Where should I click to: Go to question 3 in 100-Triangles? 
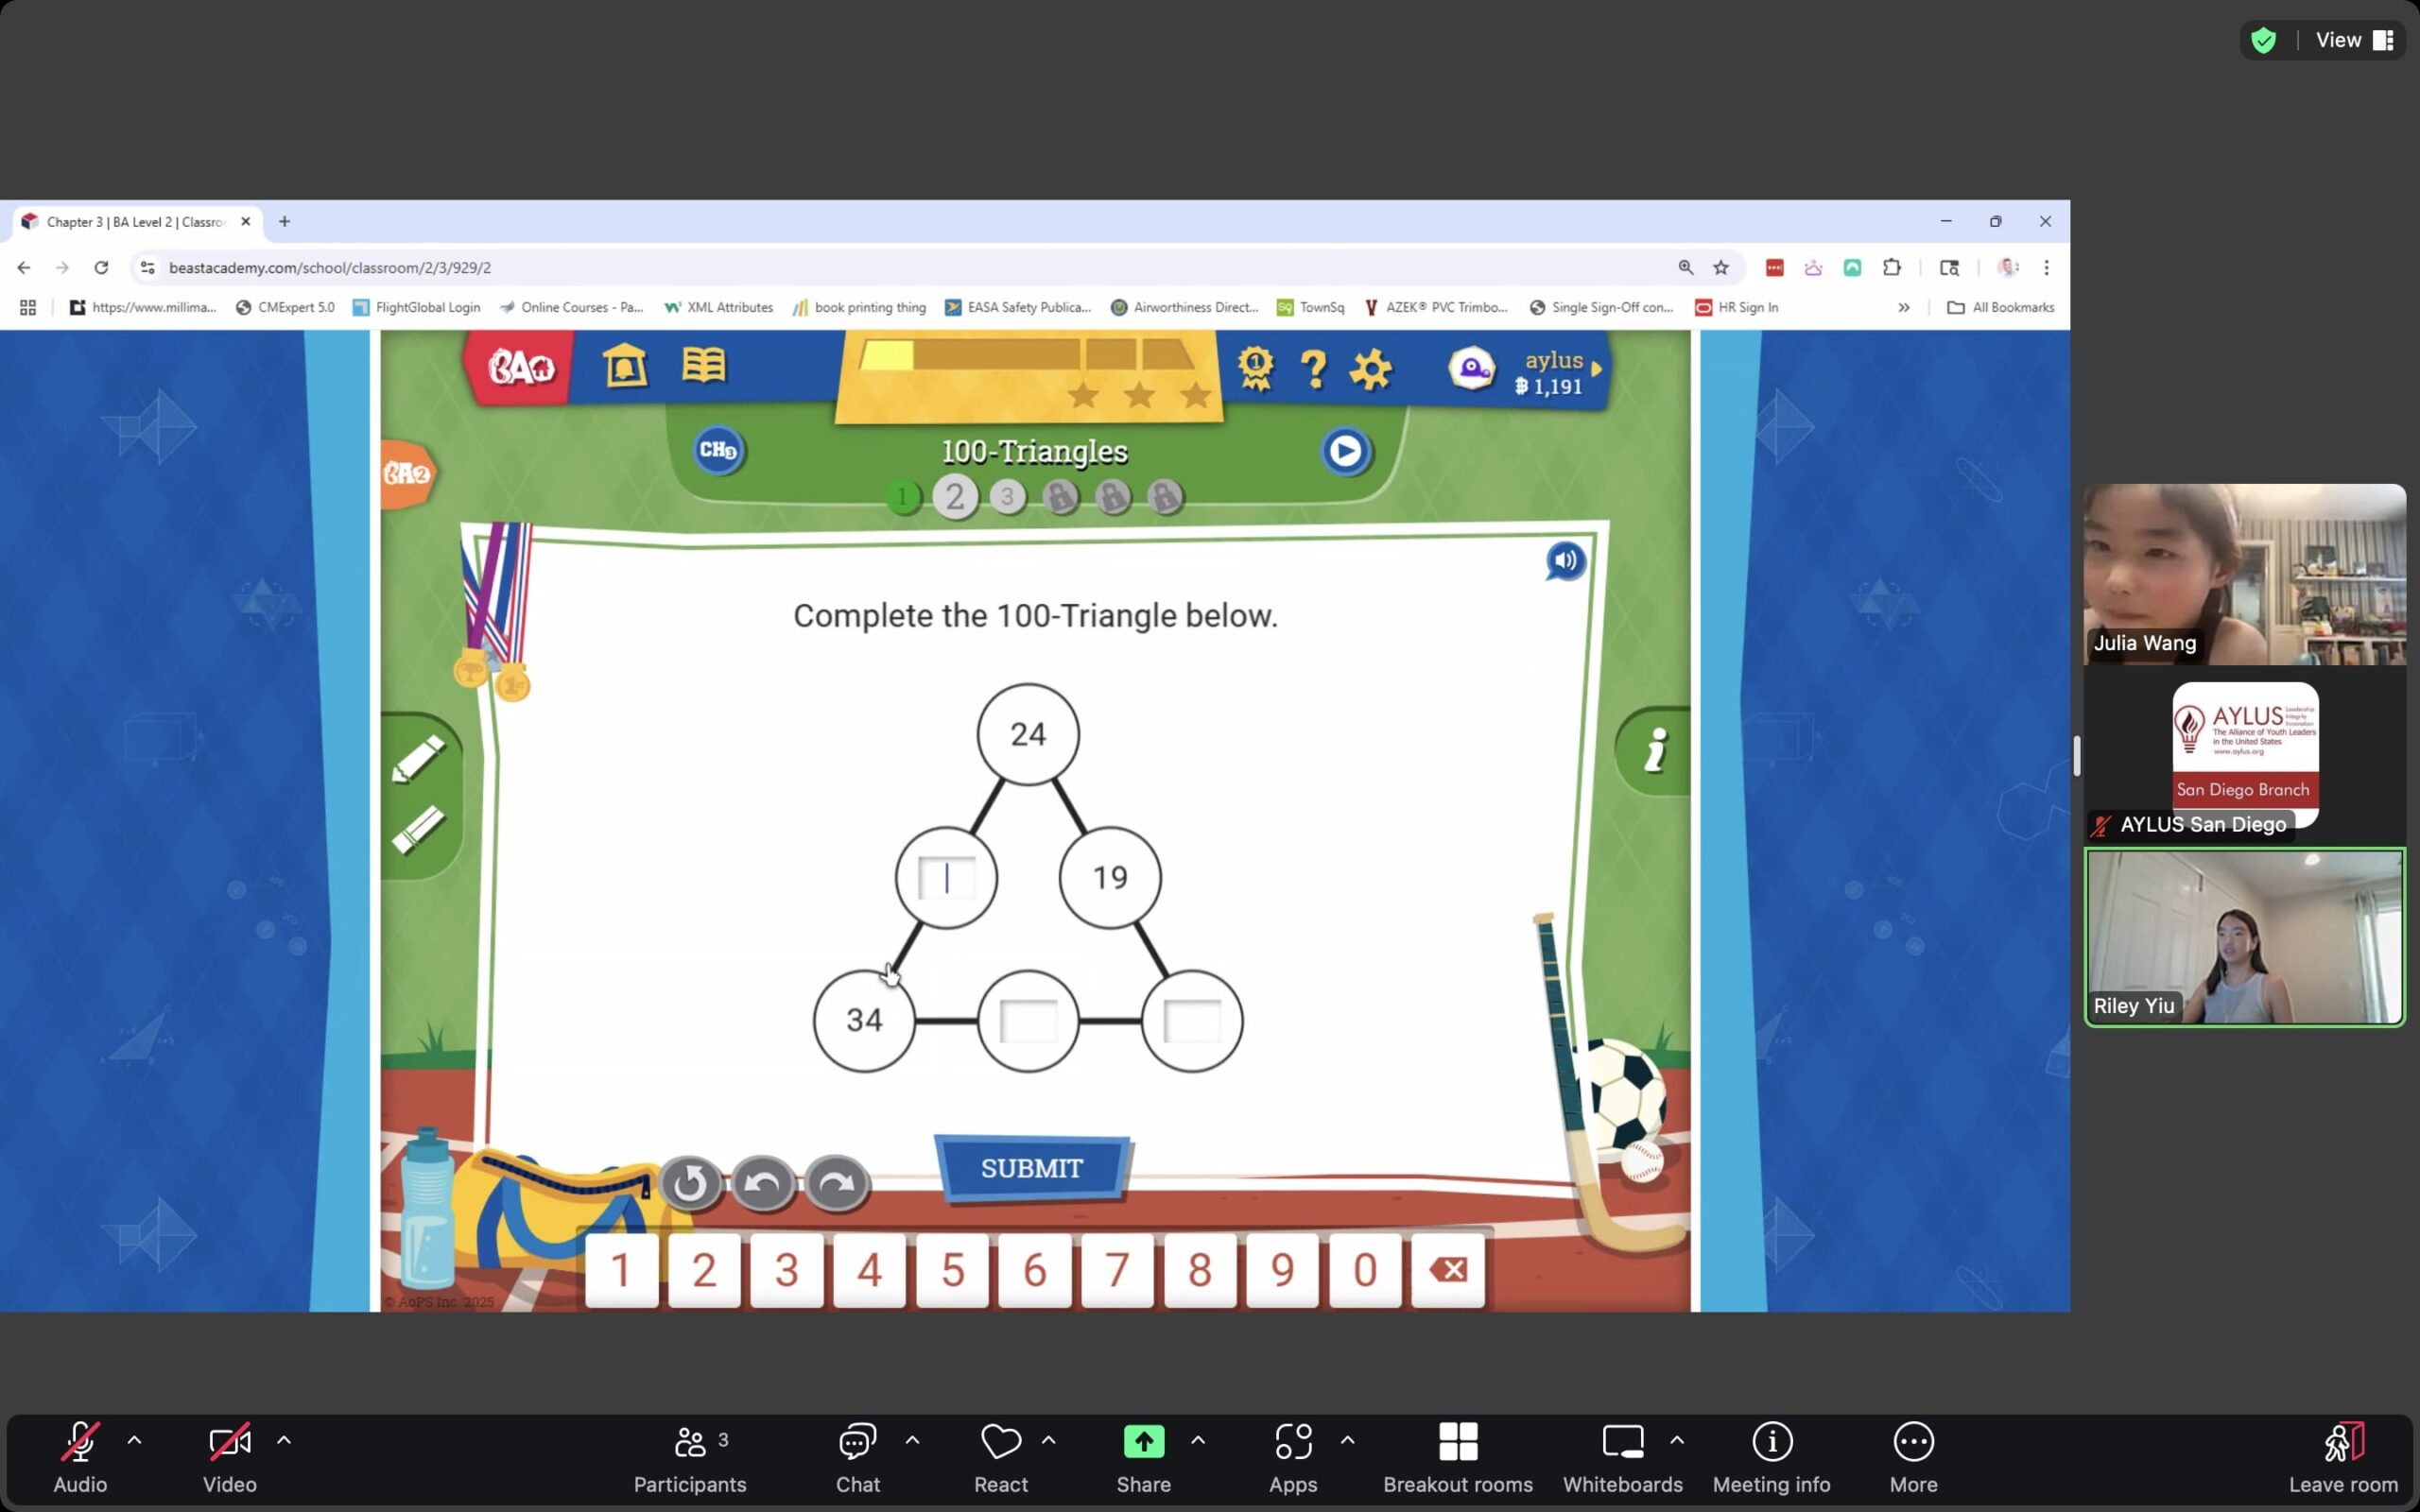pyautogui.click(x=1007, y=497)
